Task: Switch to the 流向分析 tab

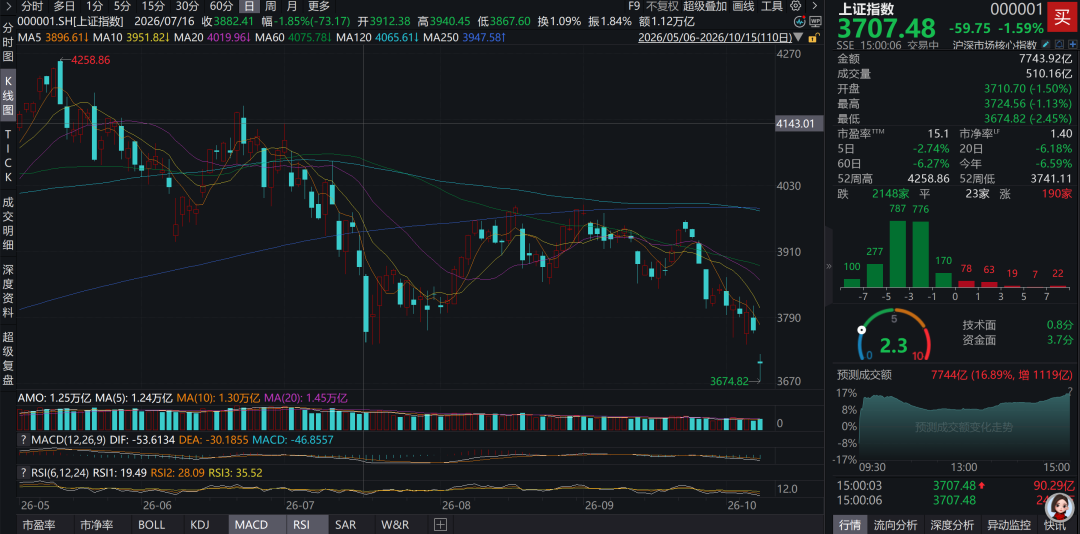Action: pos(896,524)
